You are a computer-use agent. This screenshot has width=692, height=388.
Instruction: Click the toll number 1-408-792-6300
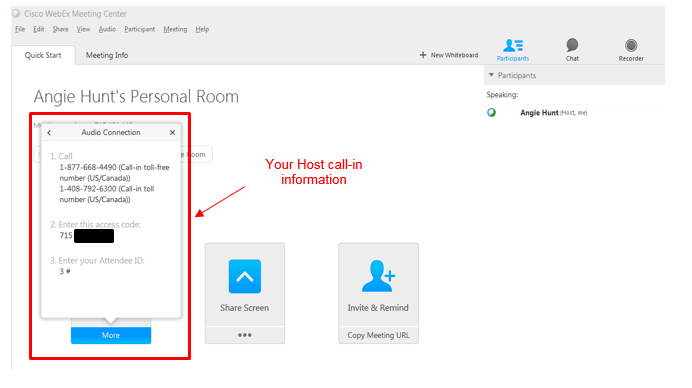click(x=88, y=188)
